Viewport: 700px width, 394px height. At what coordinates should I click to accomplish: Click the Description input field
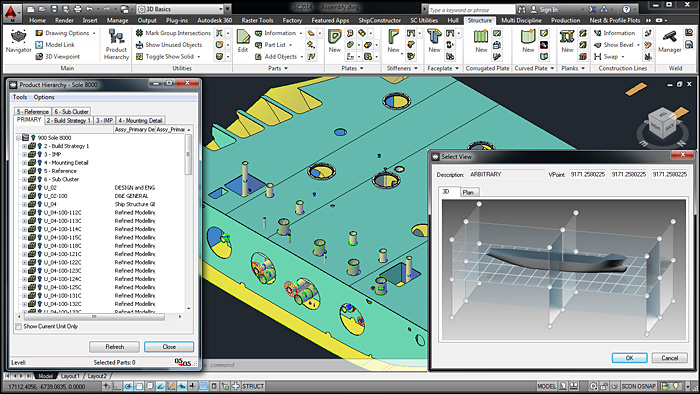pyautogui.click(x=506, y=174)
